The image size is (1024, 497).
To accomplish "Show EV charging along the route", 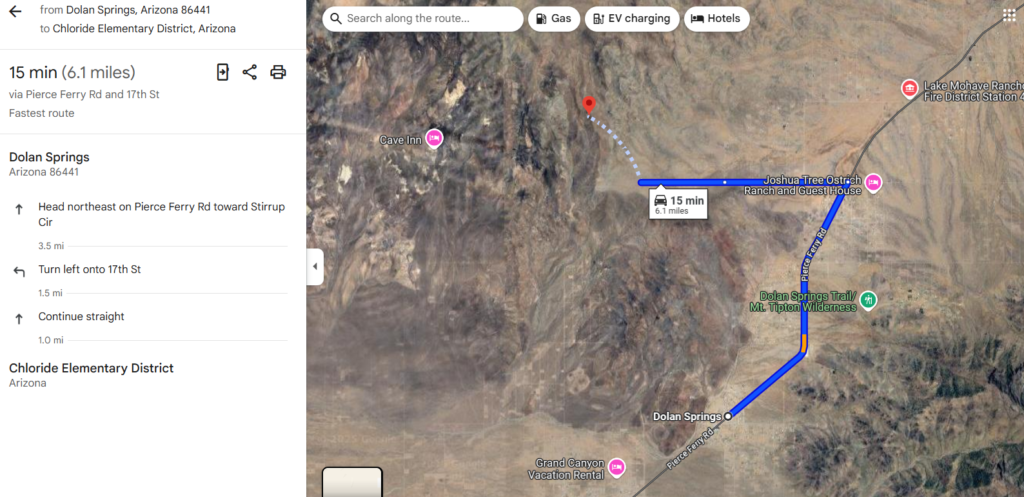I will click(x=632, y=19).
